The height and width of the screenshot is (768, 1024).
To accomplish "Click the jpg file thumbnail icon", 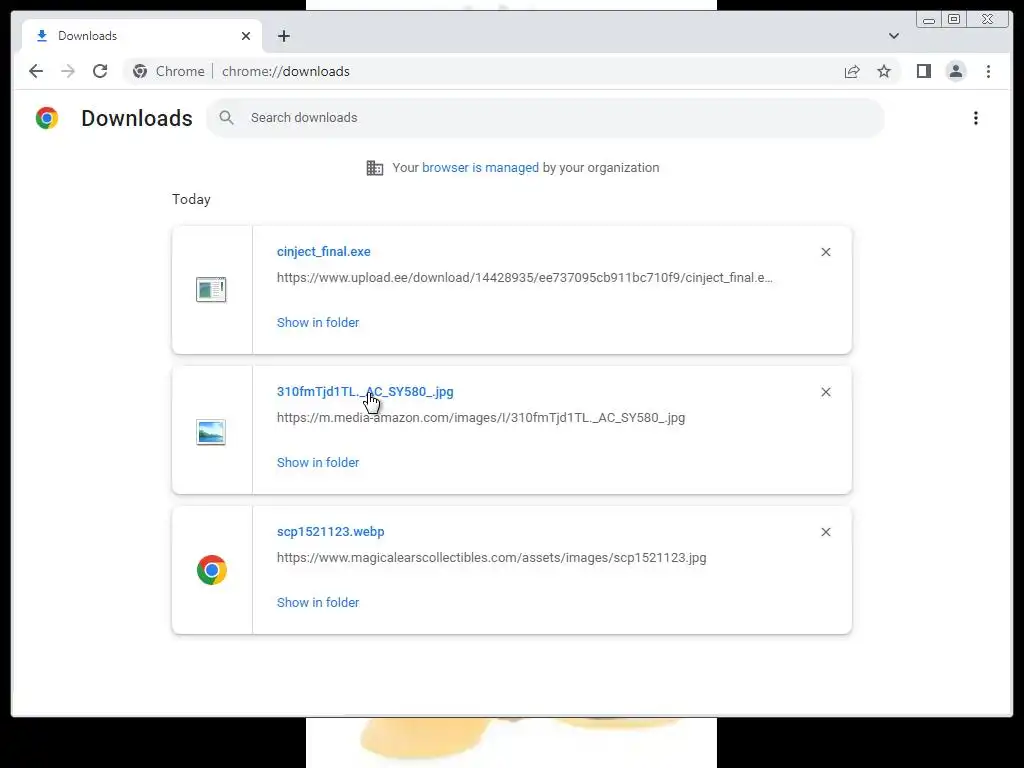I will tap(211, 432).
